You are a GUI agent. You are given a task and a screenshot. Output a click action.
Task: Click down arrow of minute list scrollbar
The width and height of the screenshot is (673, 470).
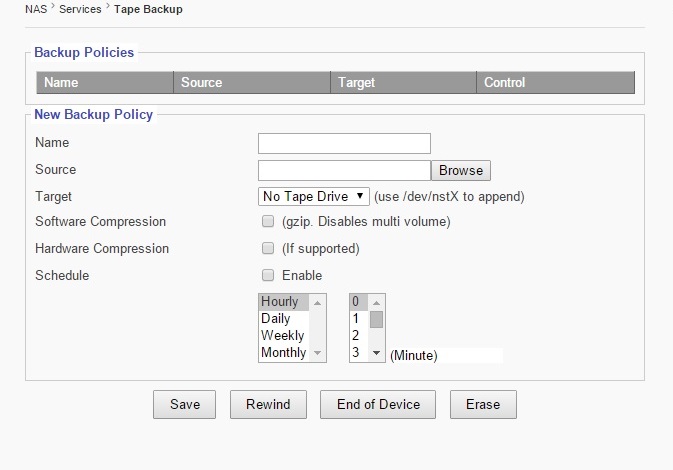coord(377,354)
